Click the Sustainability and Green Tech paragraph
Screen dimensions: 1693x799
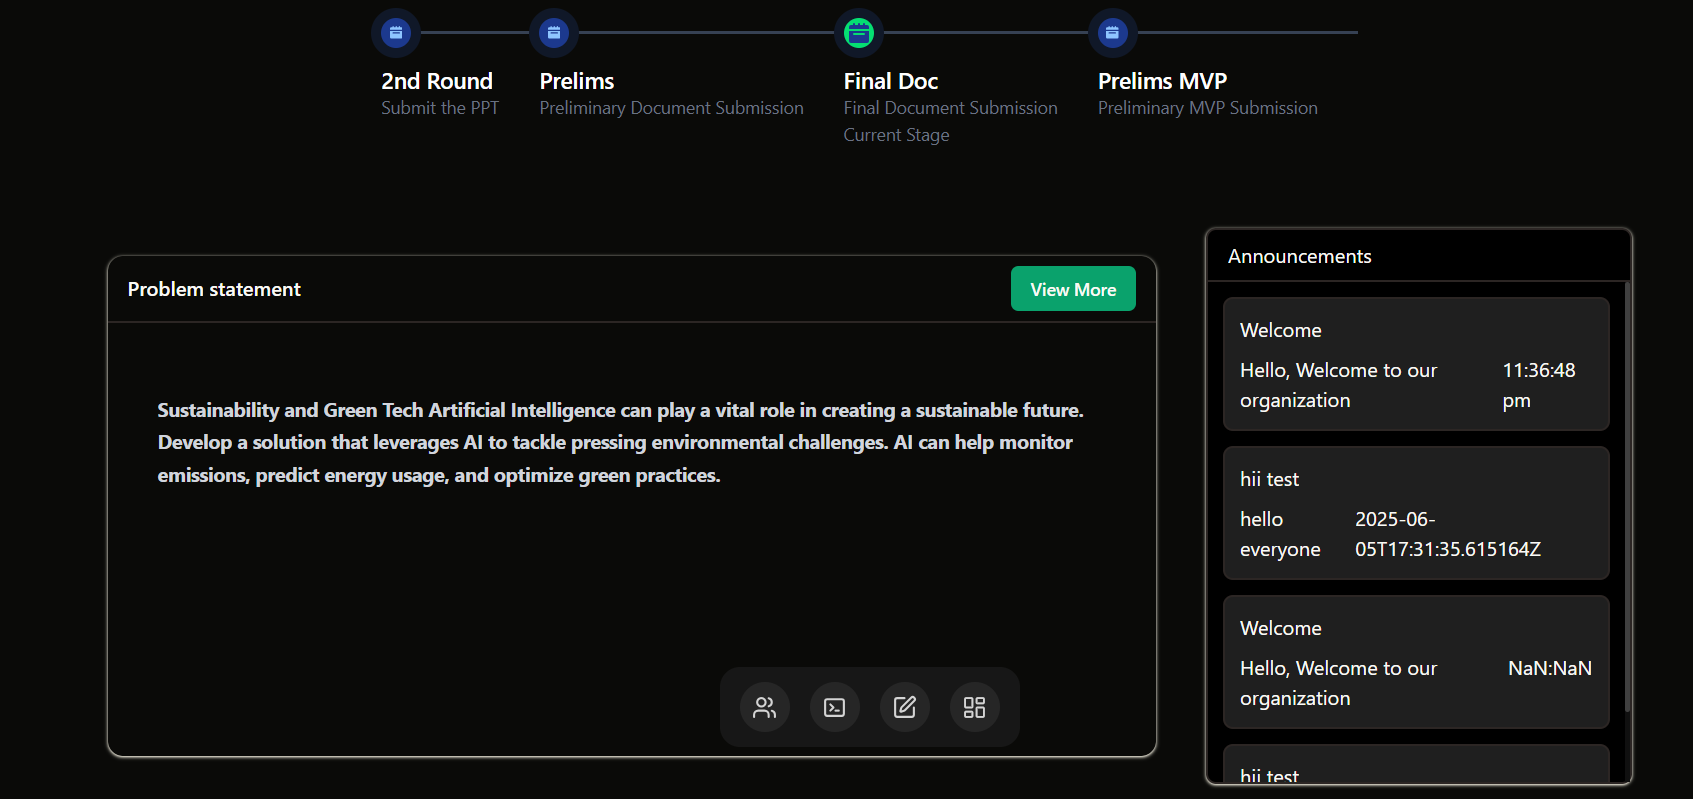click(x=620, y=442)
